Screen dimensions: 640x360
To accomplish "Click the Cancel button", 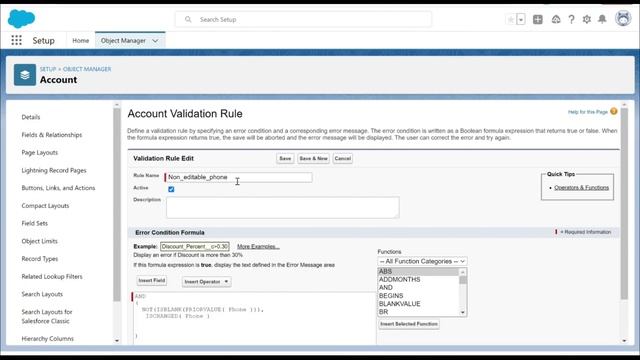I will click(x=342, y=158).
